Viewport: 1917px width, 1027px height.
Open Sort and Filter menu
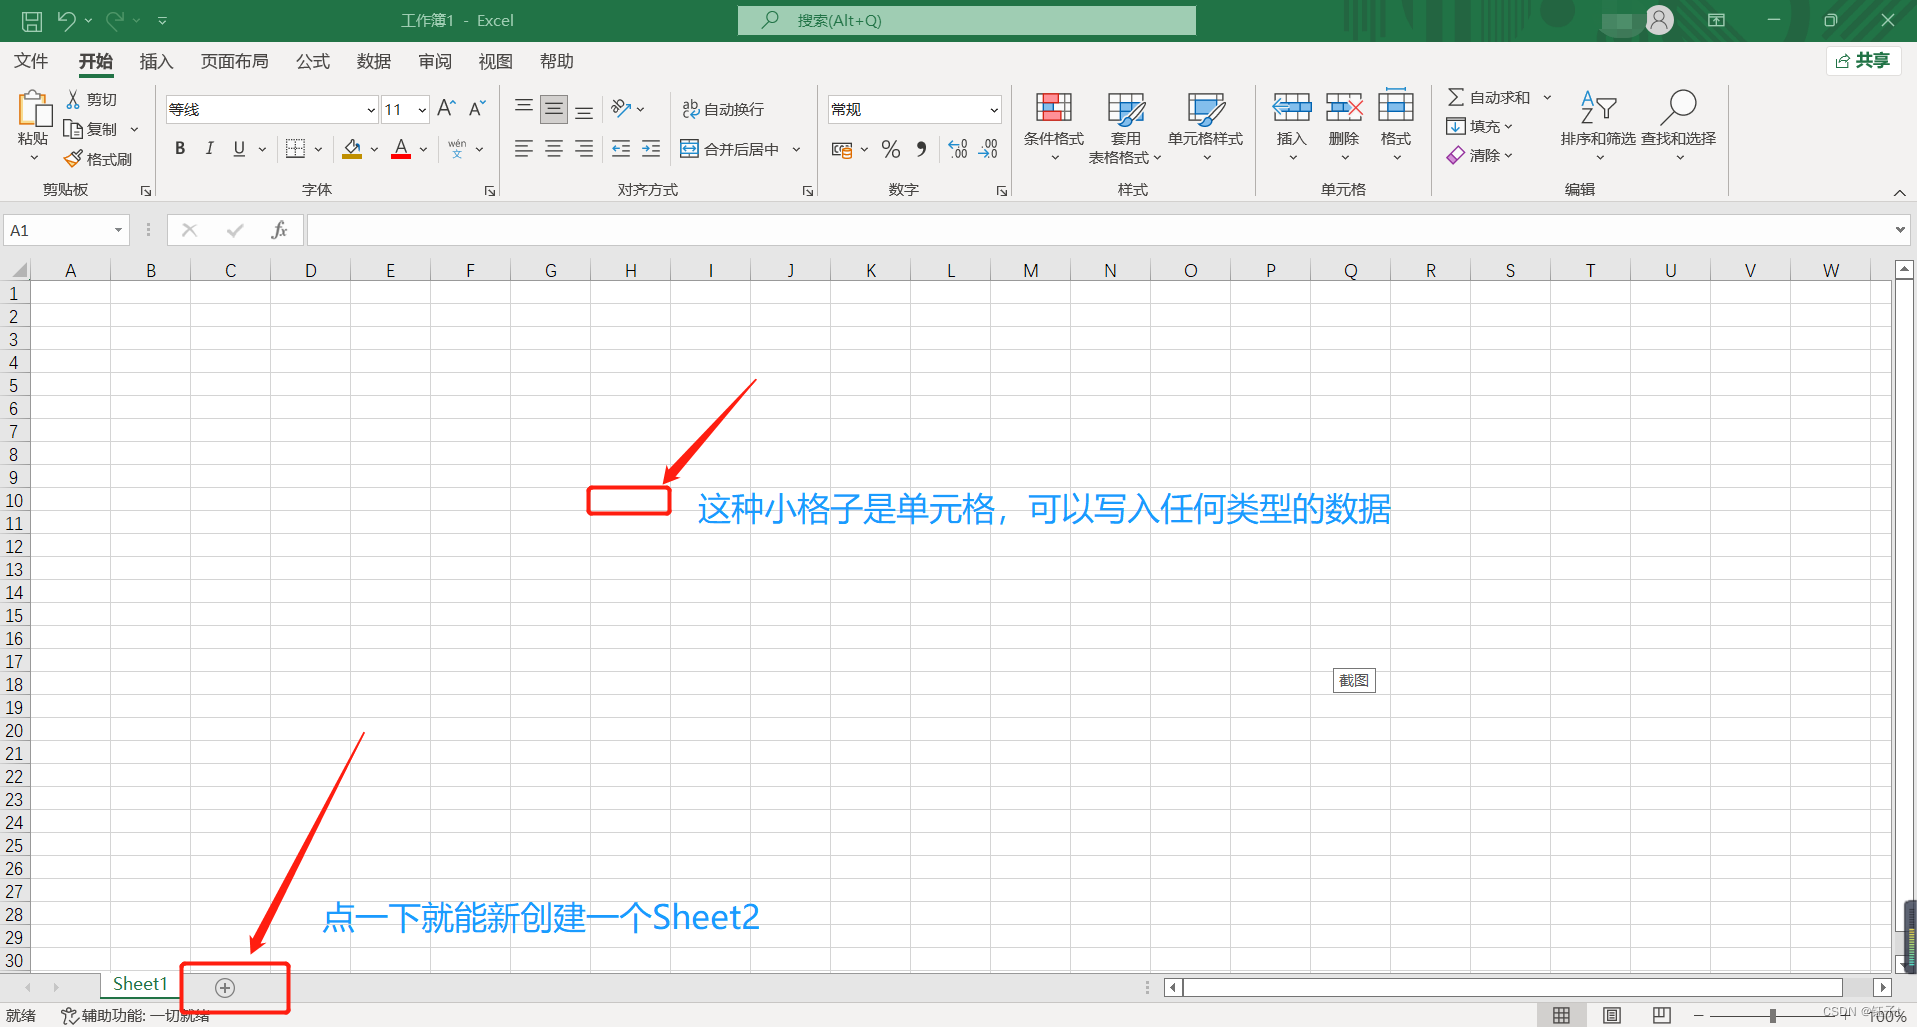[1598, 127]
